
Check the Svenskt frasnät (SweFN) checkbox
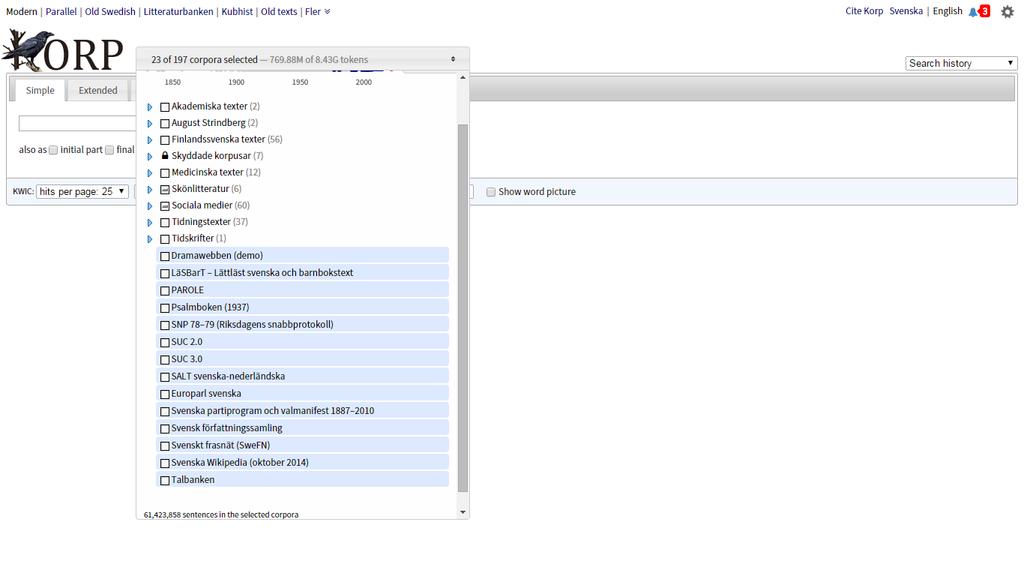(x=165, y=446)
